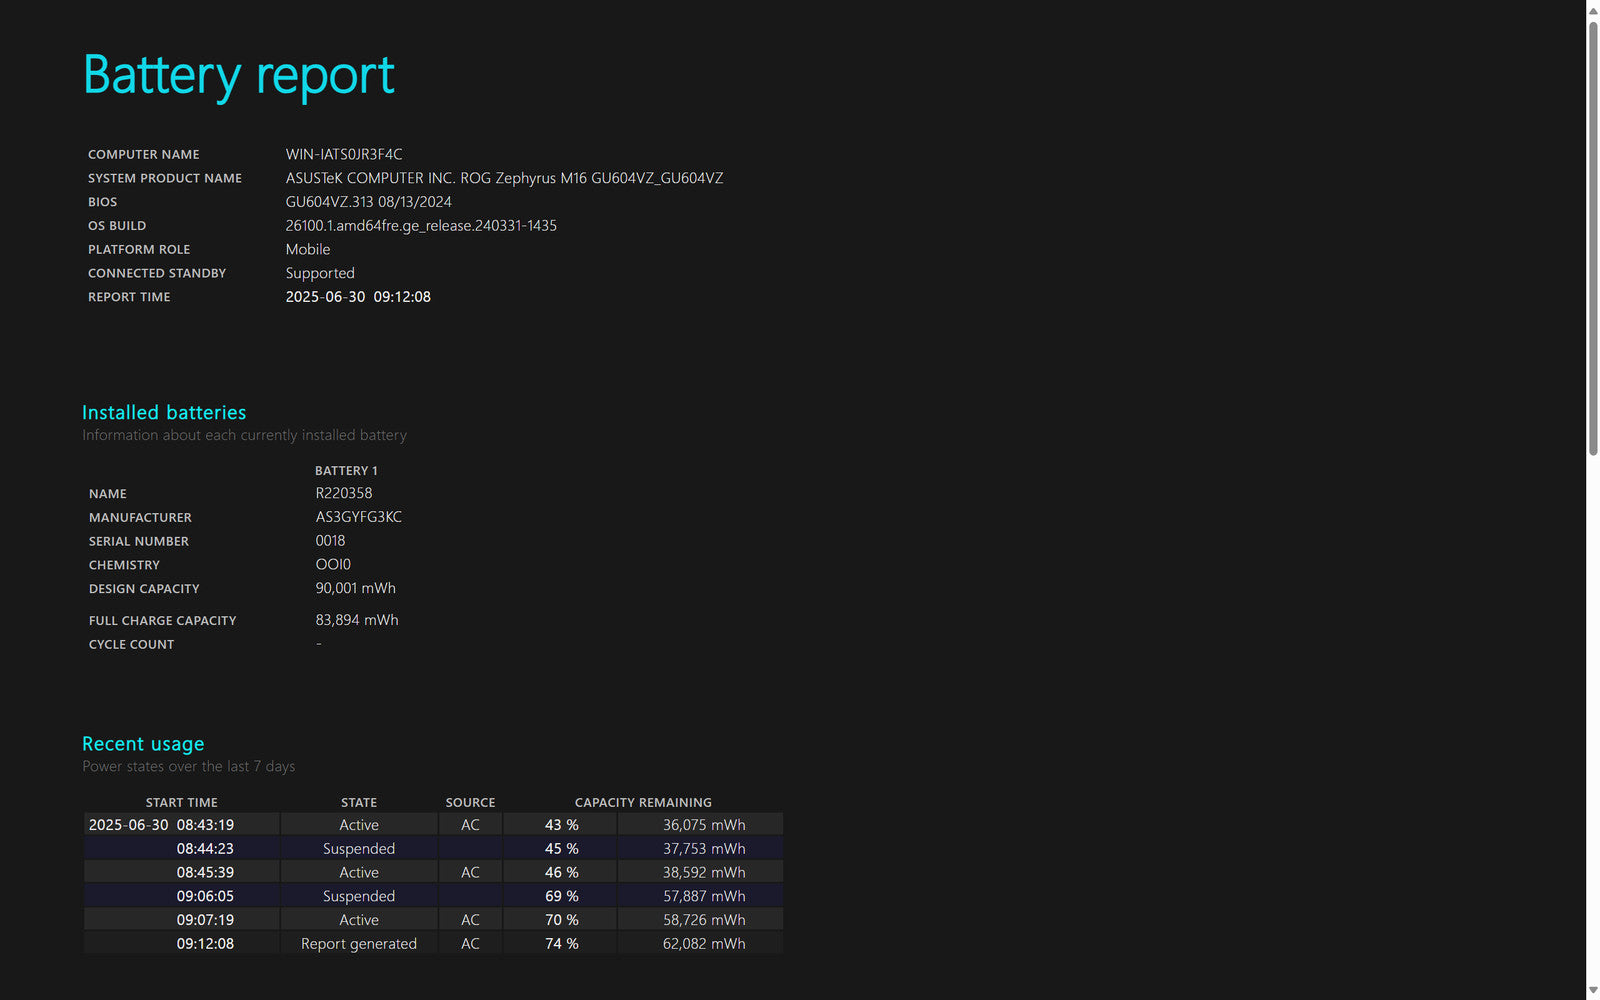The width and height of the screenshot is (1600, 1000).
Task: Click the 74 % capacity cell
Action: (561, 944)
